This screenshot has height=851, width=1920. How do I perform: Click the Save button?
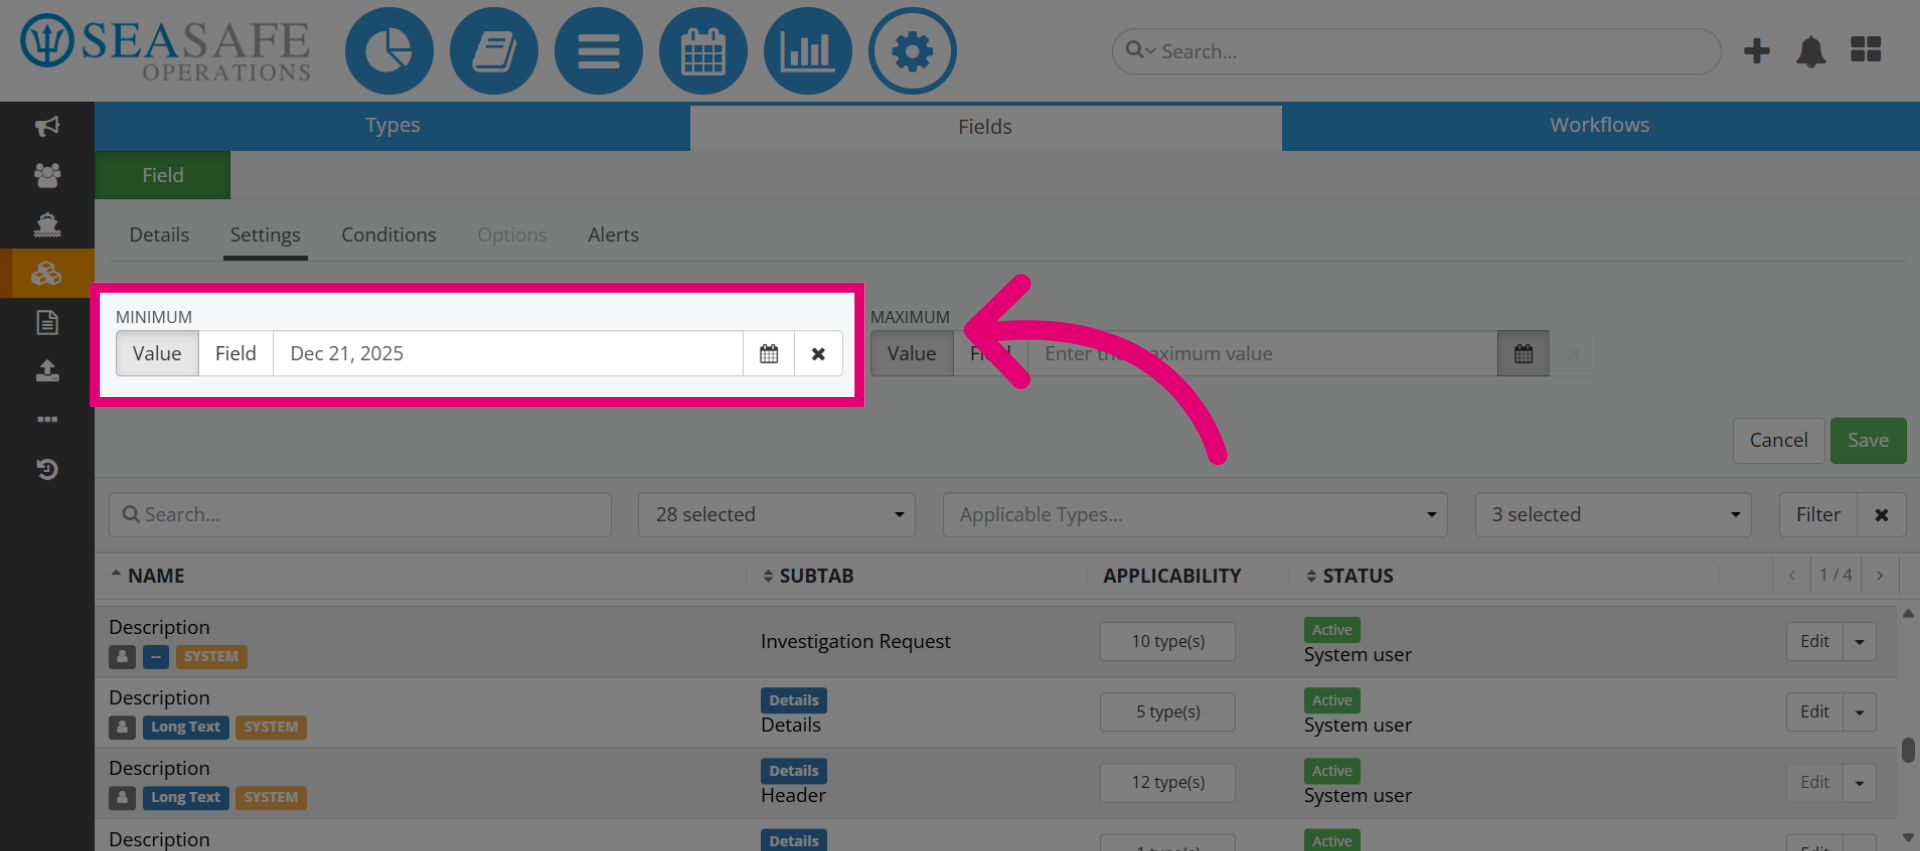[x=1868, y=441]
